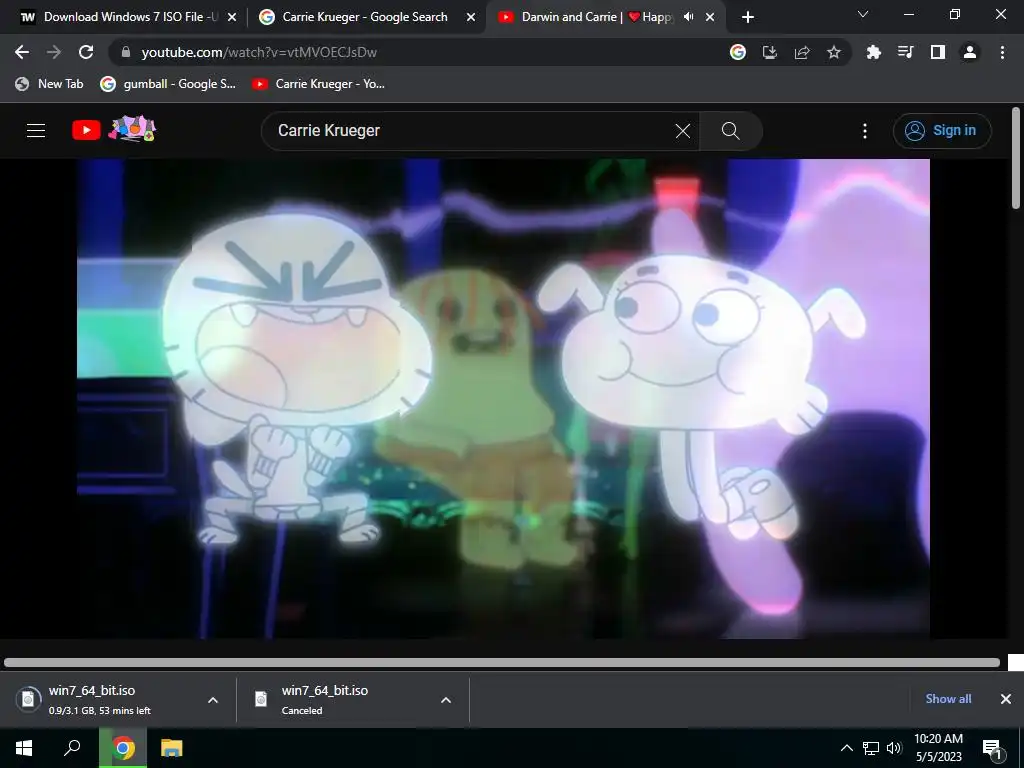Go to YouTube home via logo
The height and width of the screenshot is (768, 1024).
pos(114,129)
